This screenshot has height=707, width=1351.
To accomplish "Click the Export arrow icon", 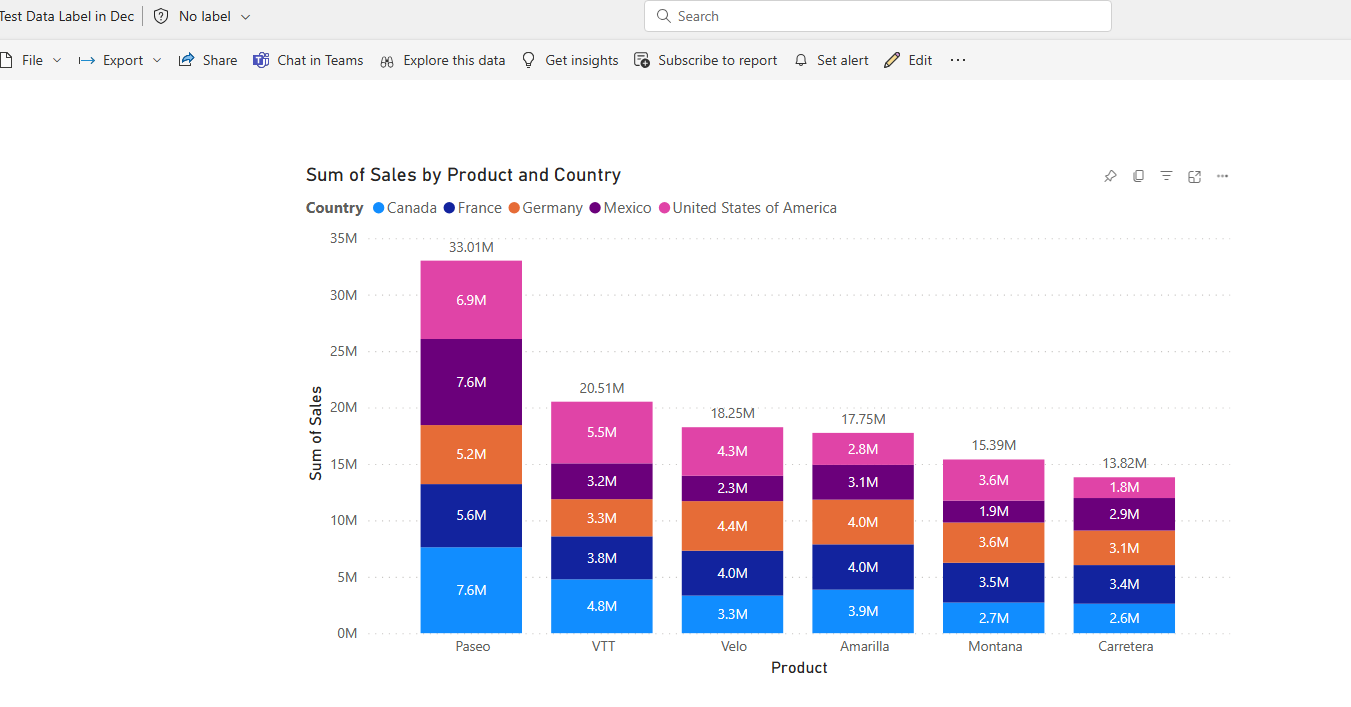I will pos(86,60).
